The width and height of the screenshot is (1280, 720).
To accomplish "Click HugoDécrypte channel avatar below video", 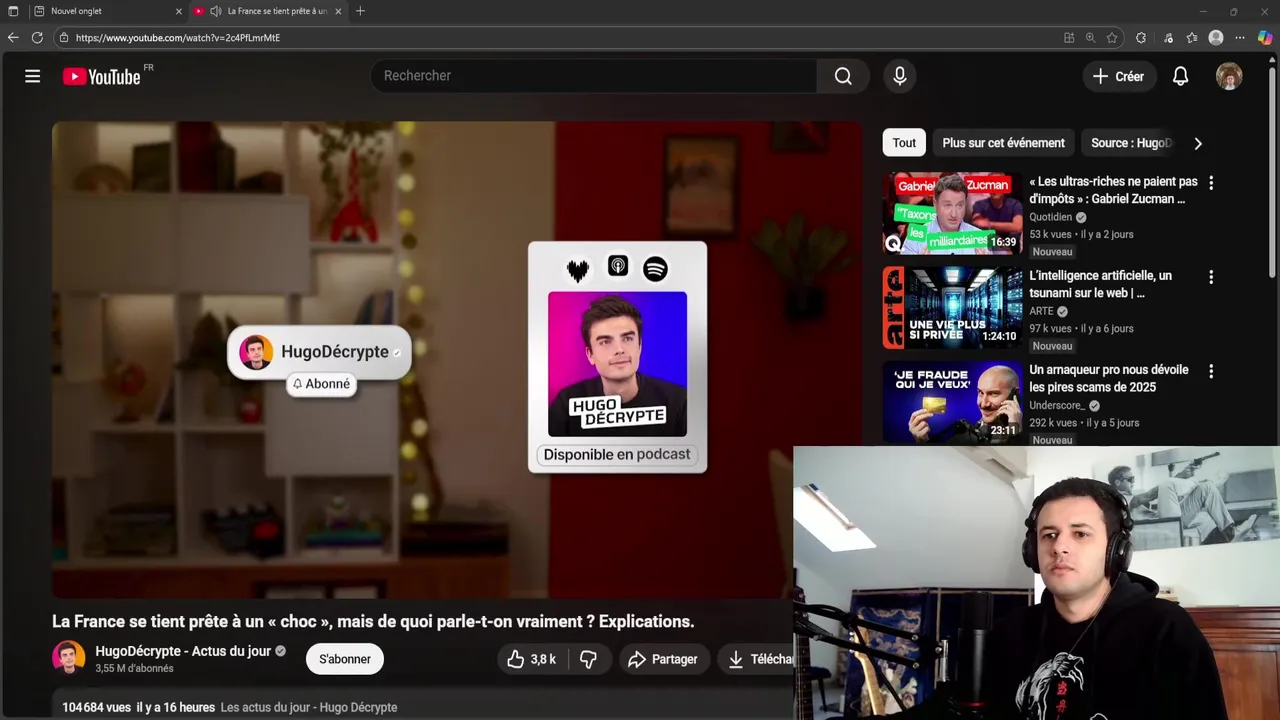I will click(69, 658).
